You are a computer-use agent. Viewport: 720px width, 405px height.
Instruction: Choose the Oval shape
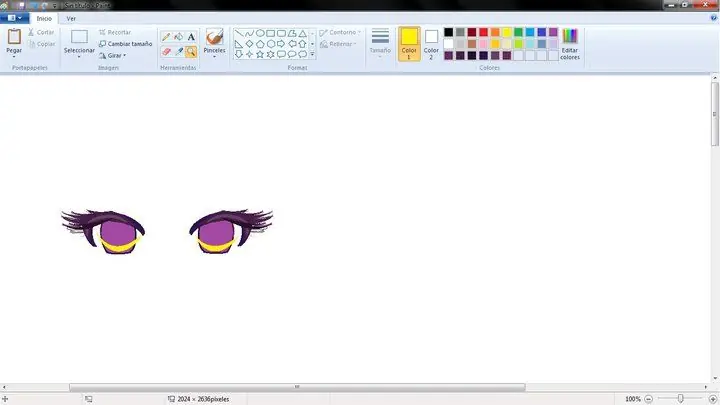coord(260,34)
